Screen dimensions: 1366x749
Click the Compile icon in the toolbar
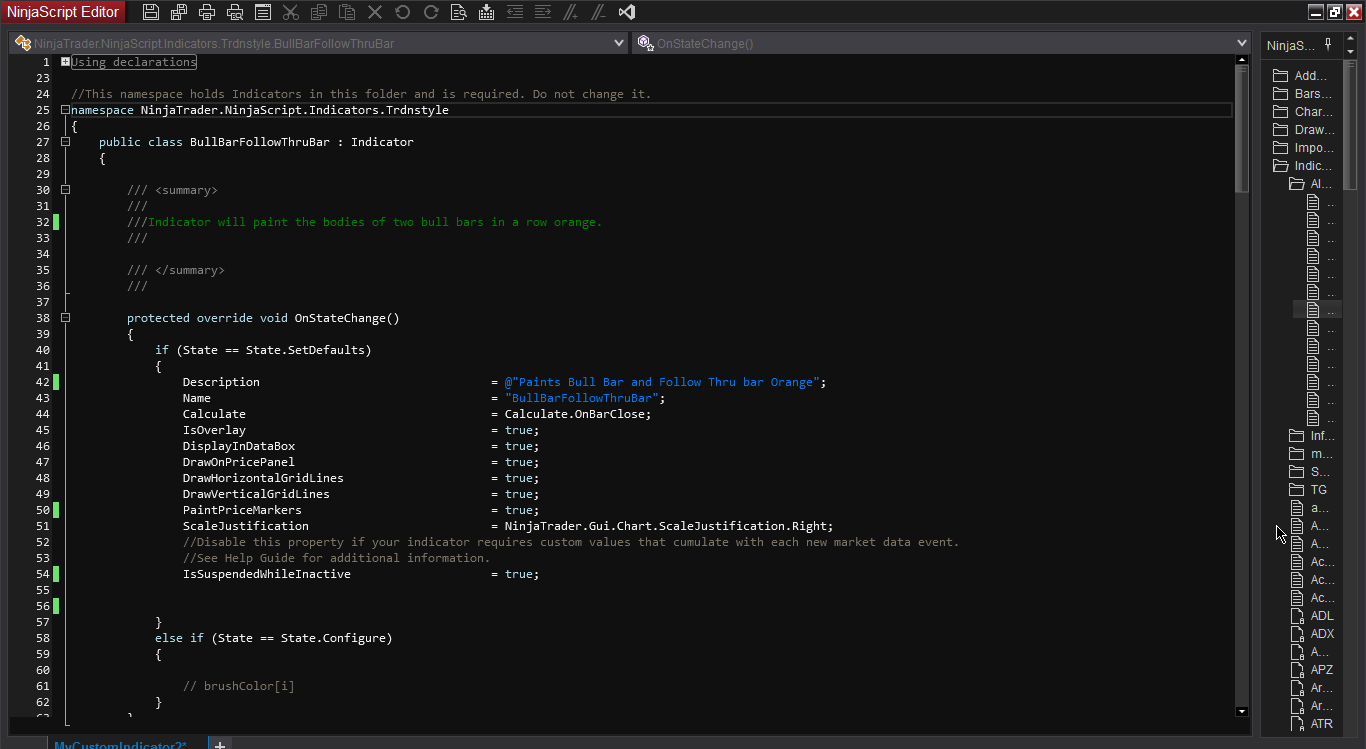coord(487,12)
